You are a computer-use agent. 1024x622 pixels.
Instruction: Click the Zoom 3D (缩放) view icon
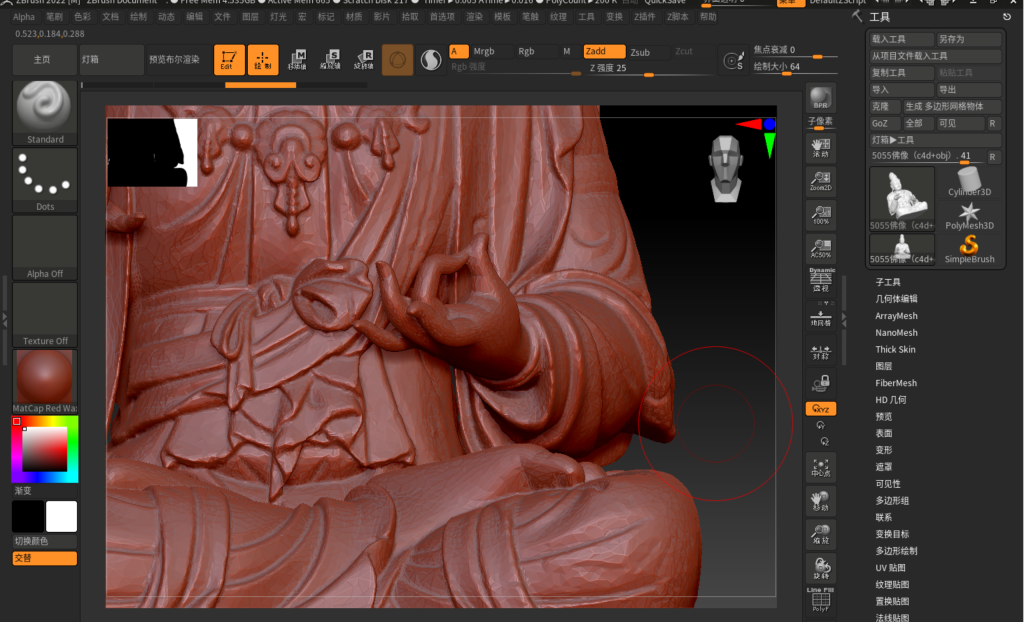pos(820,534)
